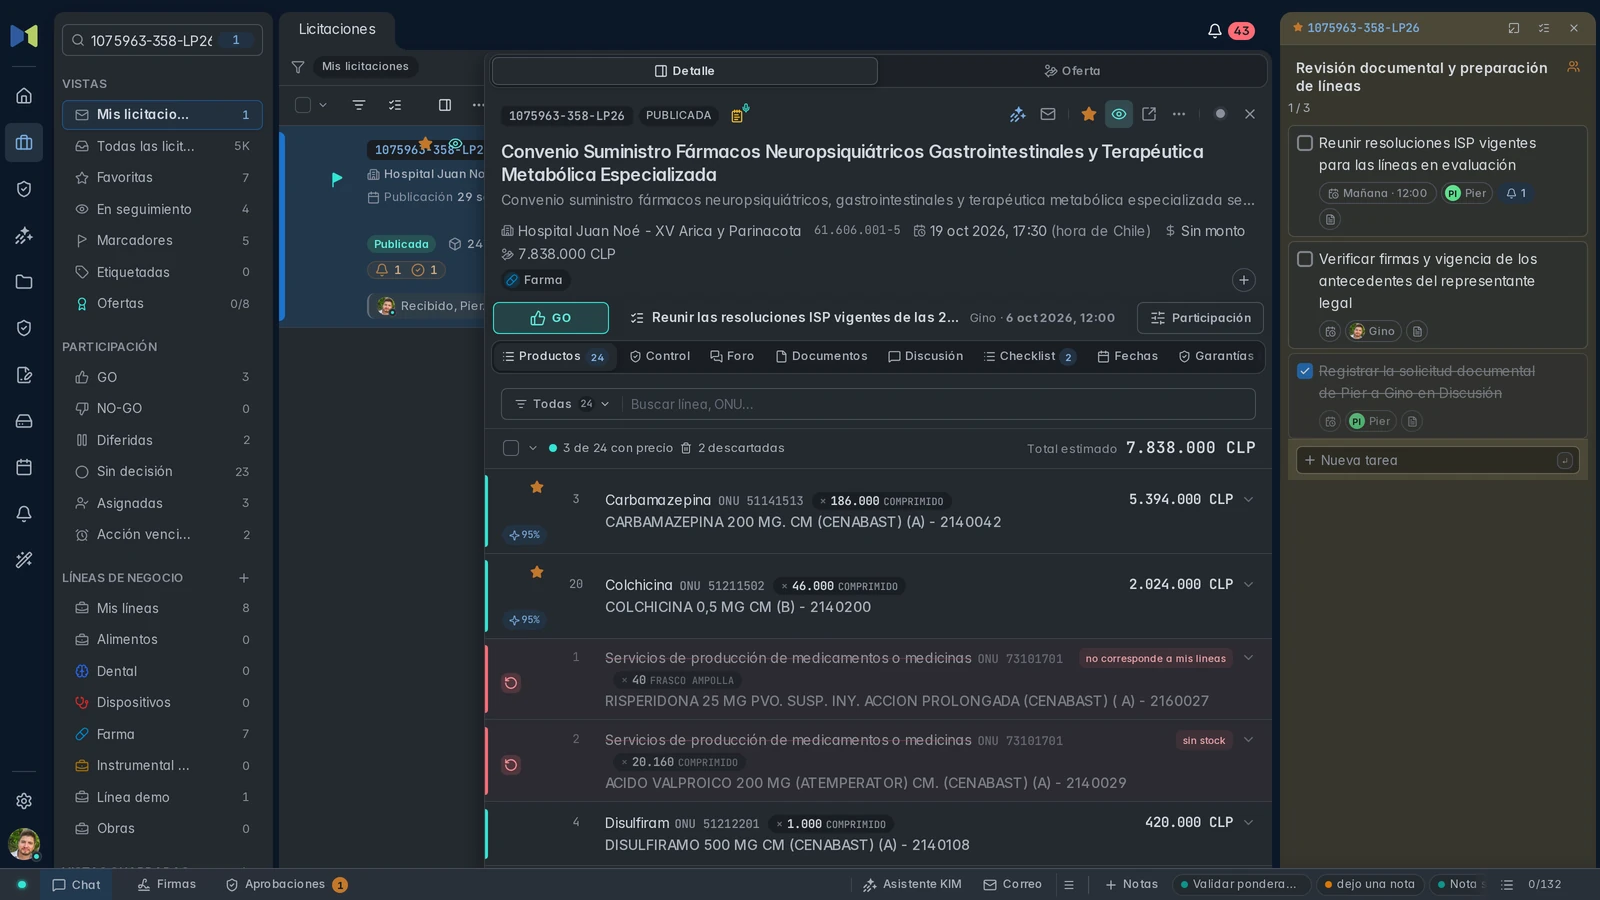Screen dimensions: 1600x900
Task: Click the Participación button
Action: click(x=1200, y=318)
